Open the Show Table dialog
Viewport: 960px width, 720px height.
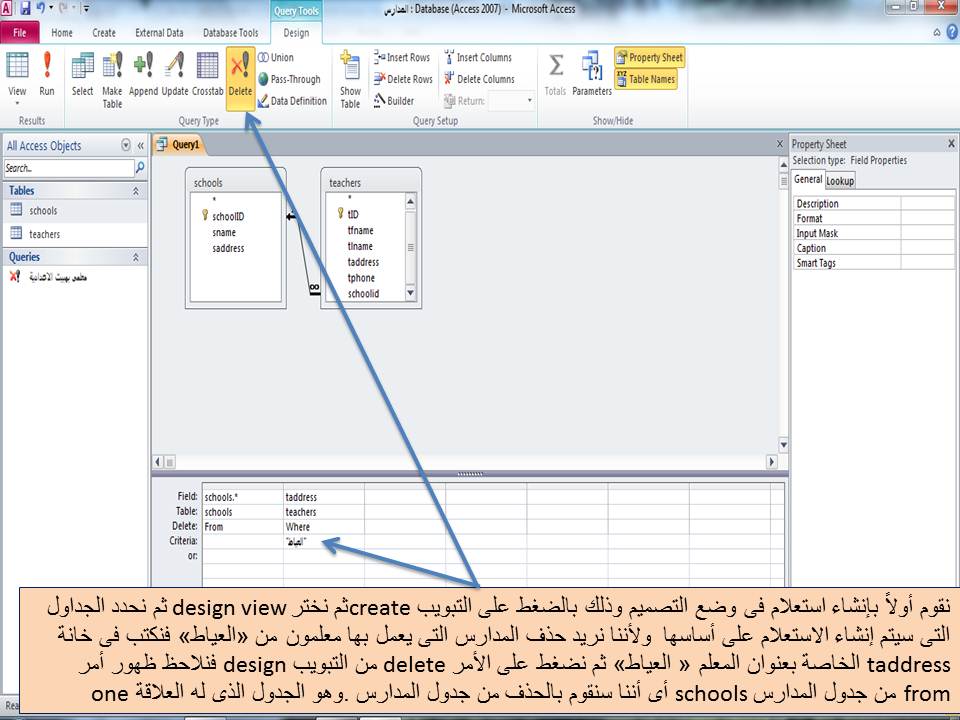tap(349, 80)
